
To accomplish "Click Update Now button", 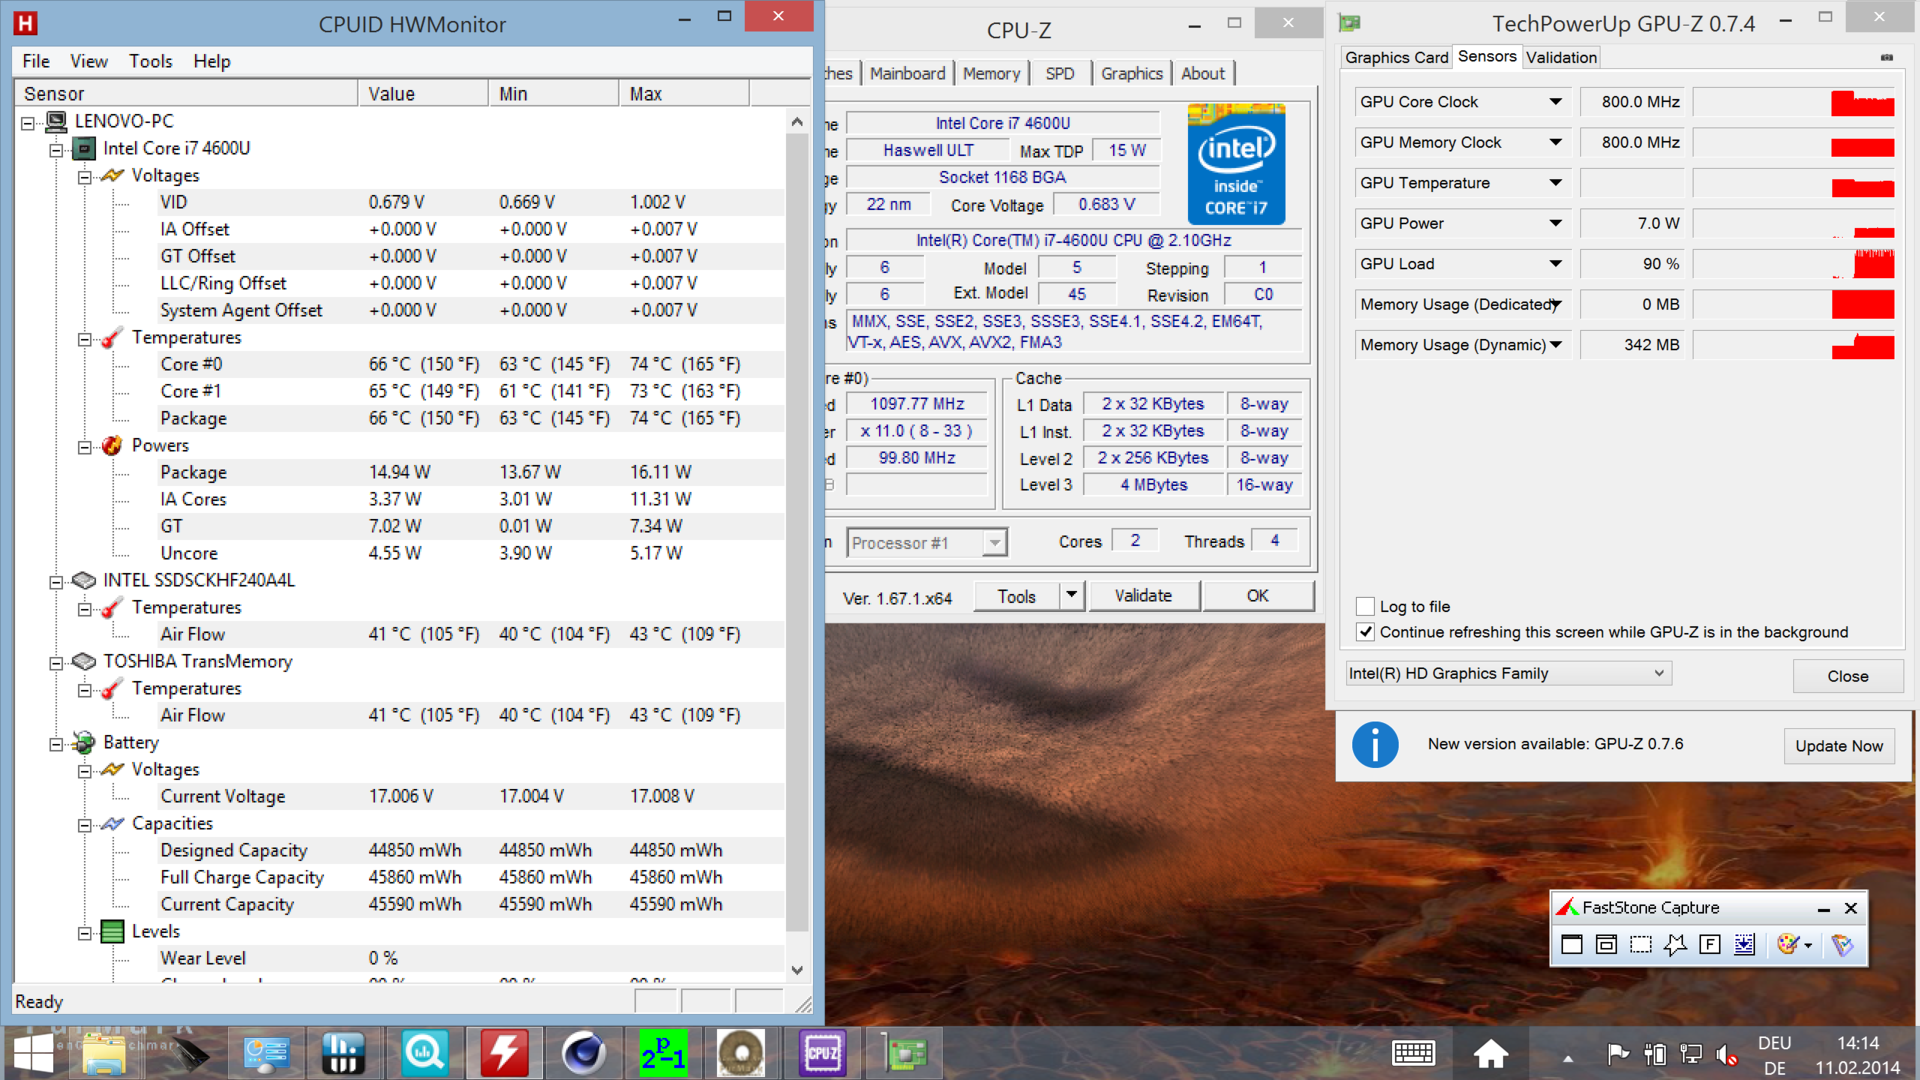I will pyautogui.click(x=1839, y=746).
